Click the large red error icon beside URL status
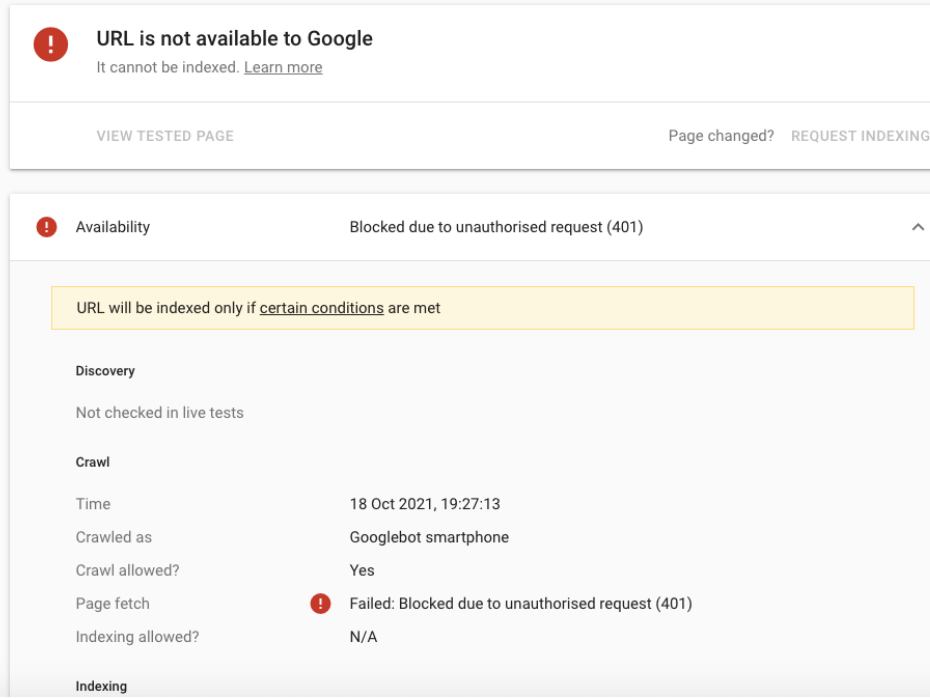This screenshot has width=930, height=698. 50,44
